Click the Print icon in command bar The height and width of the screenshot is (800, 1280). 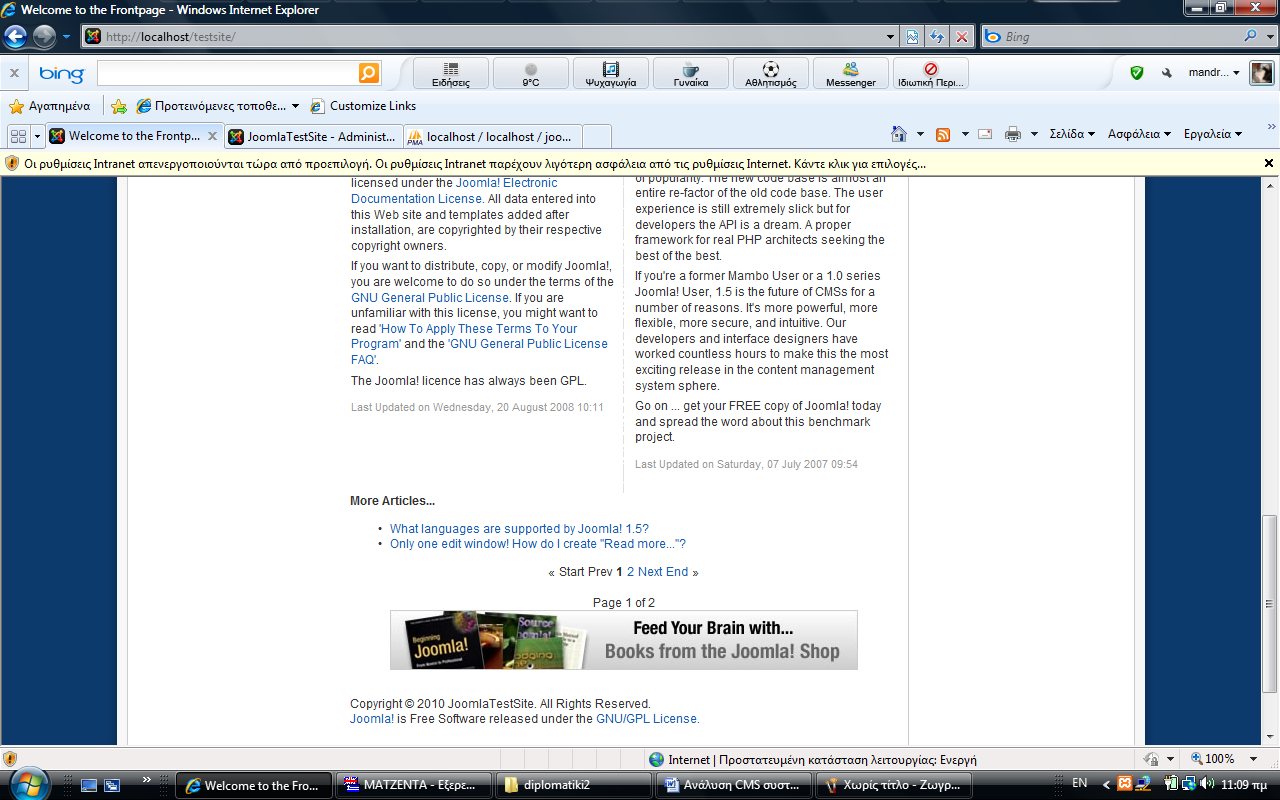click(x=1013, y=134)
